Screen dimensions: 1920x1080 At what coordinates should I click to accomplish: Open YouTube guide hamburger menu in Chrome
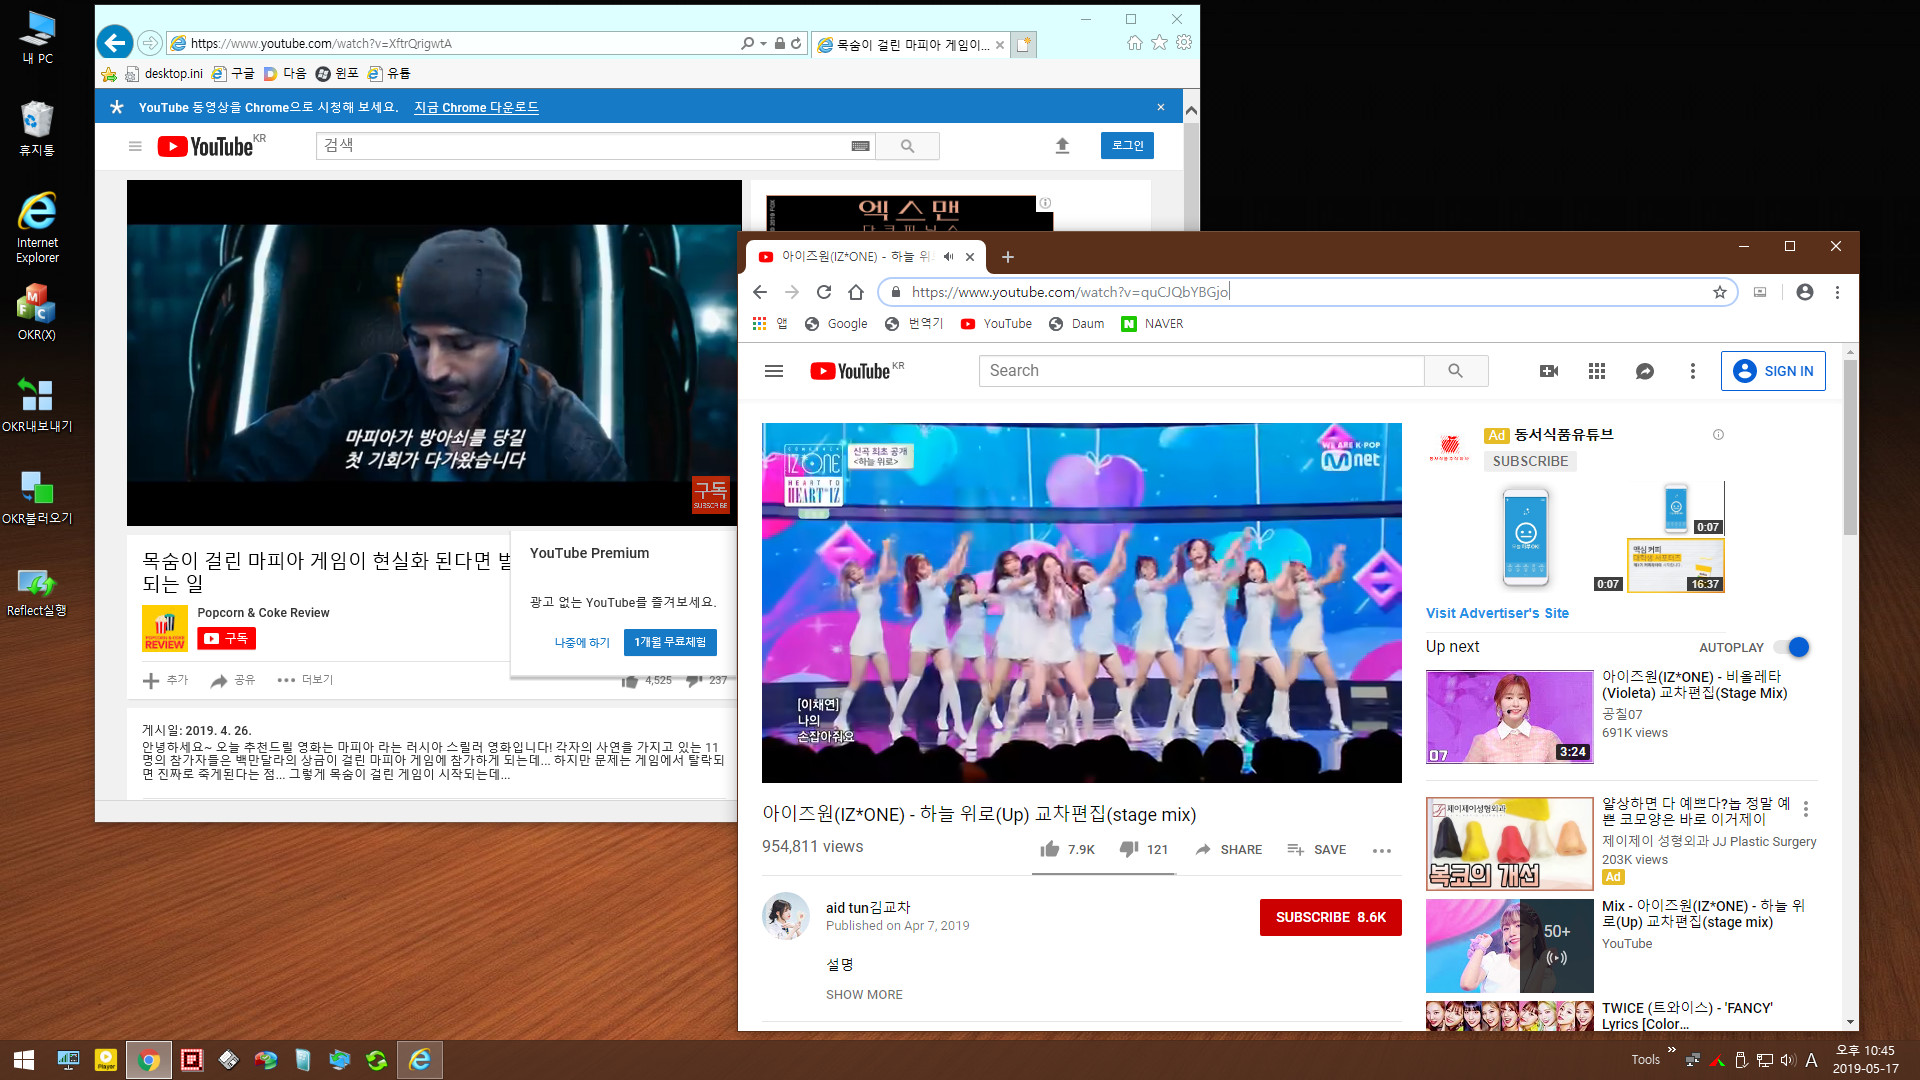(x=774, y=371)
